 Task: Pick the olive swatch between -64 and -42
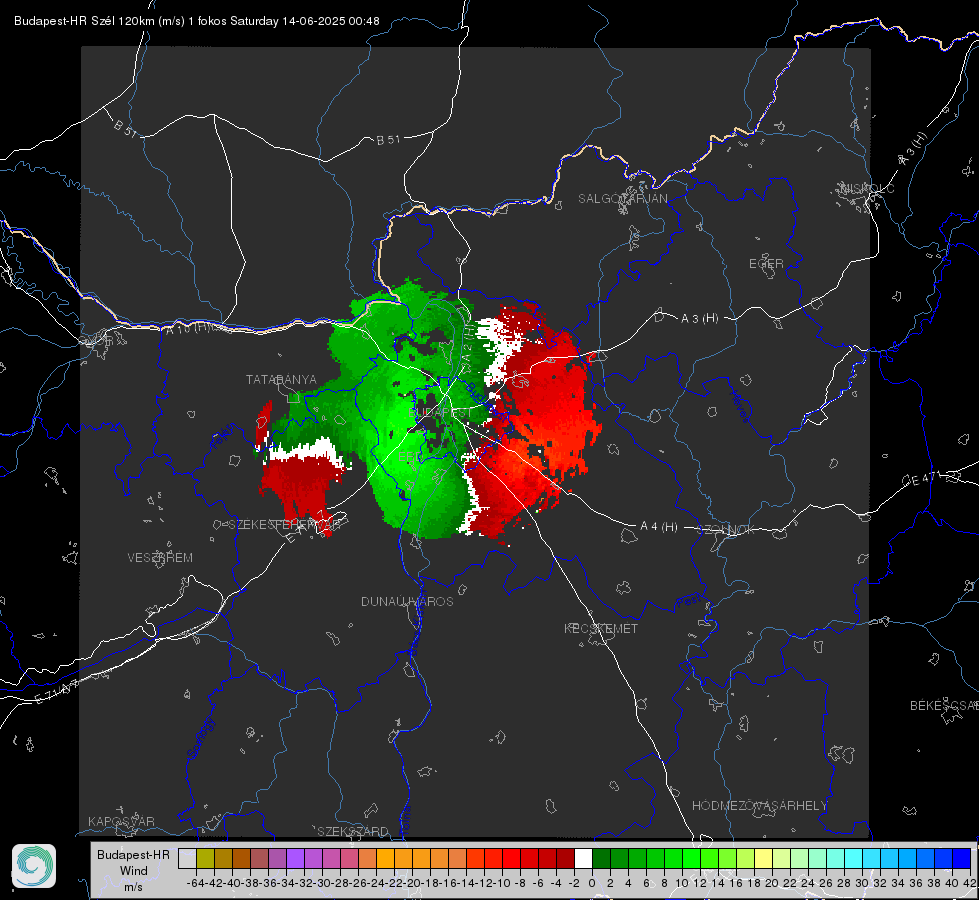[x=205, y=858]
